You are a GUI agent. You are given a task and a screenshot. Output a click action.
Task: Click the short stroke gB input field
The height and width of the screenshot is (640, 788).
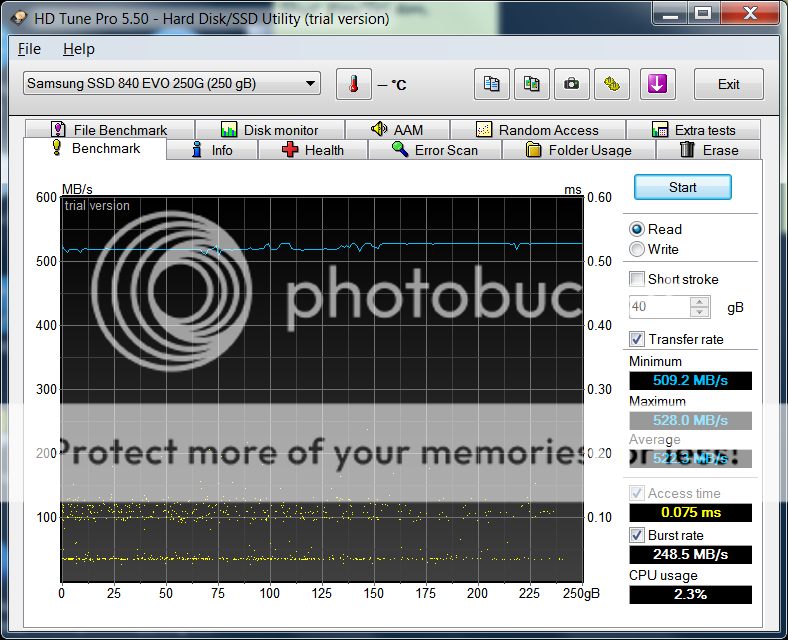pyautogui.click(x=660, y=307)
